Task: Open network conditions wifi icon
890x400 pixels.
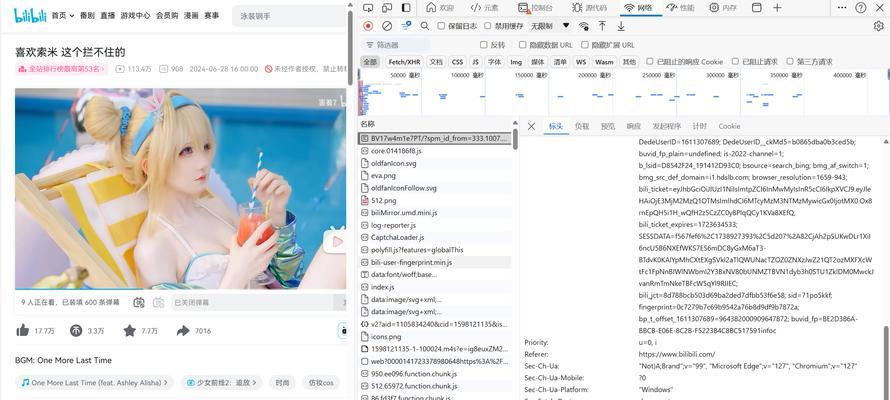Action: pos(583,26)
